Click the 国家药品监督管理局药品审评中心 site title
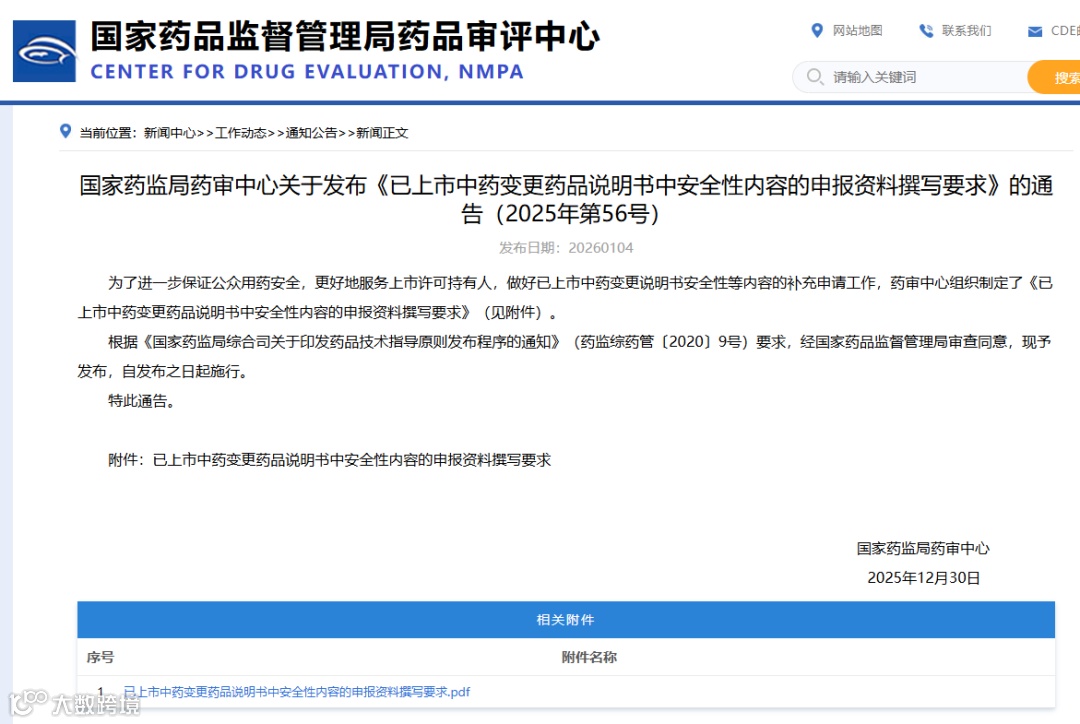The height and width of the screenshot is (724, 1080). (344, 37)
